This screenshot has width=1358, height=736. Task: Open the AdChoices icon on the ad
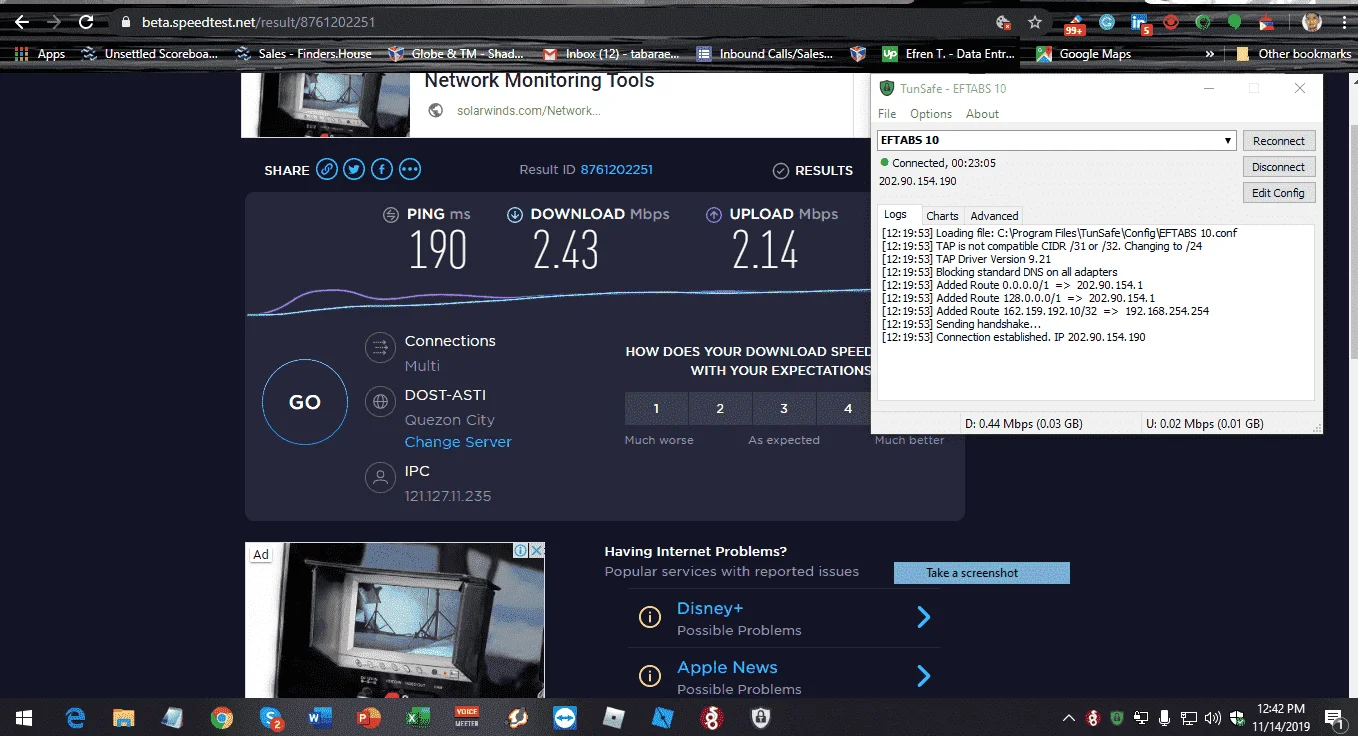coord(521,551)
